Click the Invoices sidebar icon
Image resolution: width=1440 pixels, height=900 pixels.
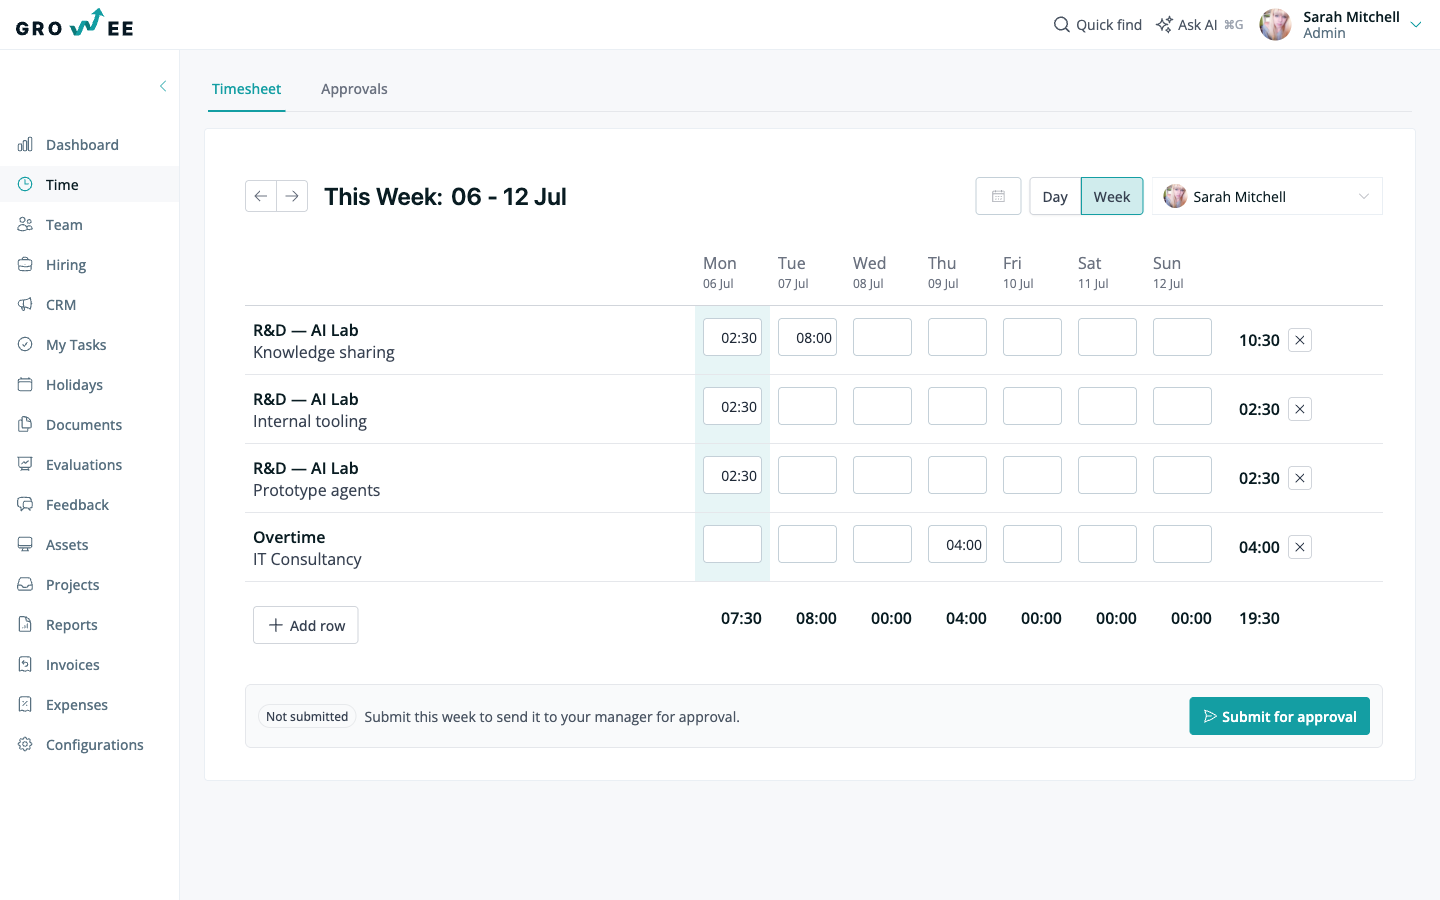[x=25, y=665]
